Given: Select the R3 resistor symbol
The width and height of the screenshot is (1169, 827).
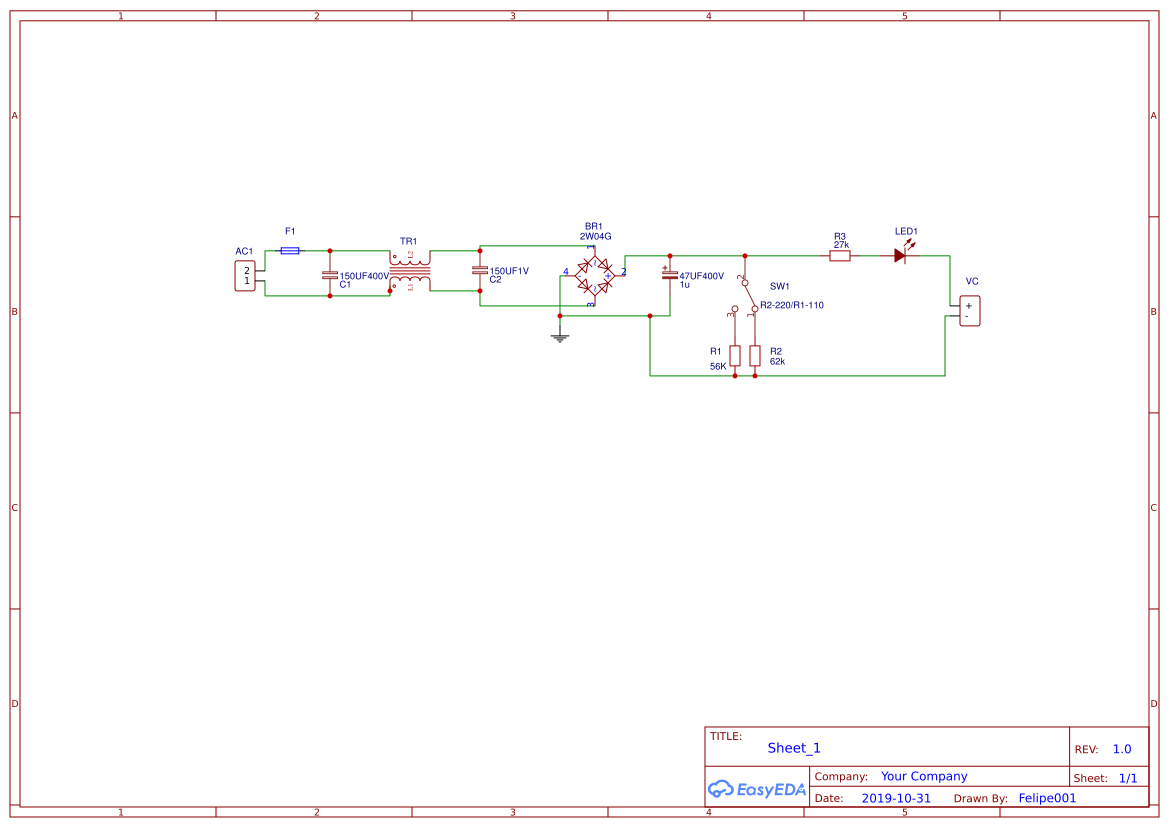Looking at the screenshot, I should click(840, 256).
